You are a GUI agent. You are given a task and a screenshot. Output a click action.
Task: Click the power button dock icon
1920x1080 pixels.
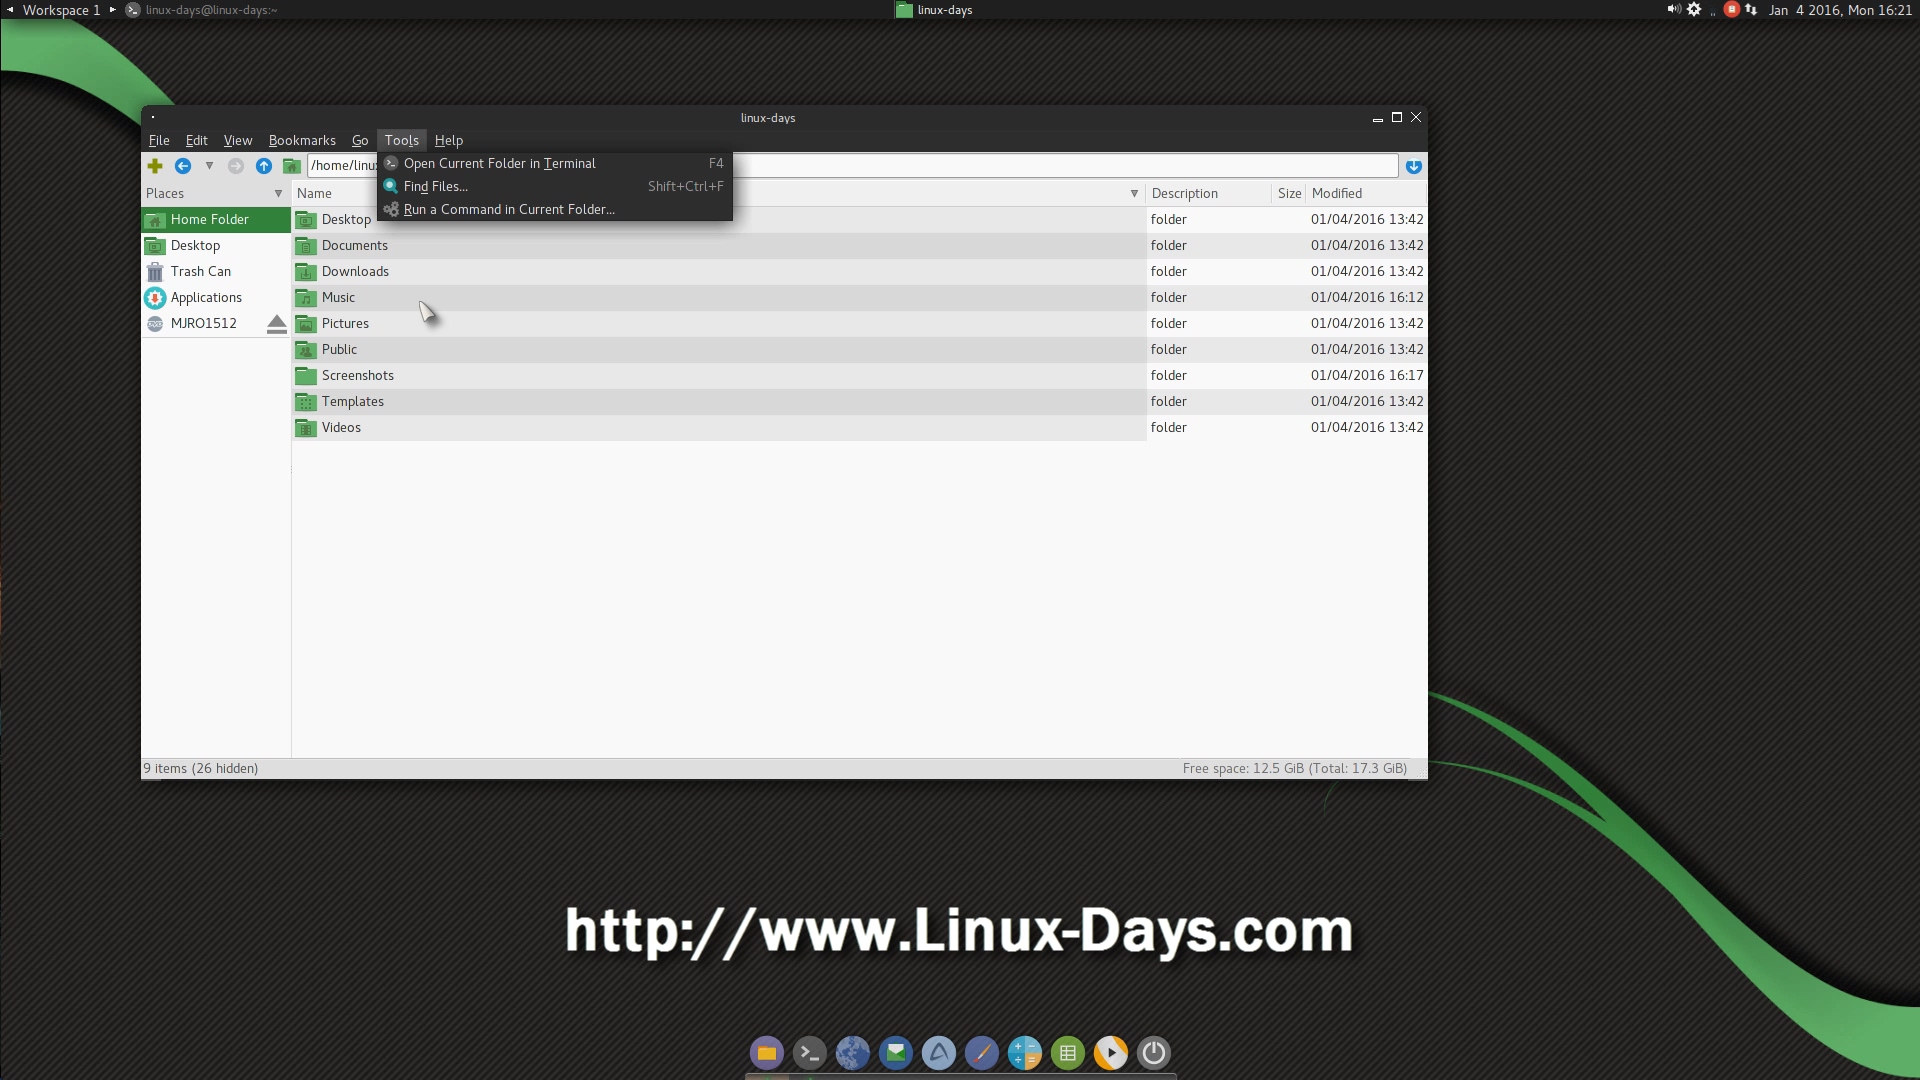point(1154,1052)
